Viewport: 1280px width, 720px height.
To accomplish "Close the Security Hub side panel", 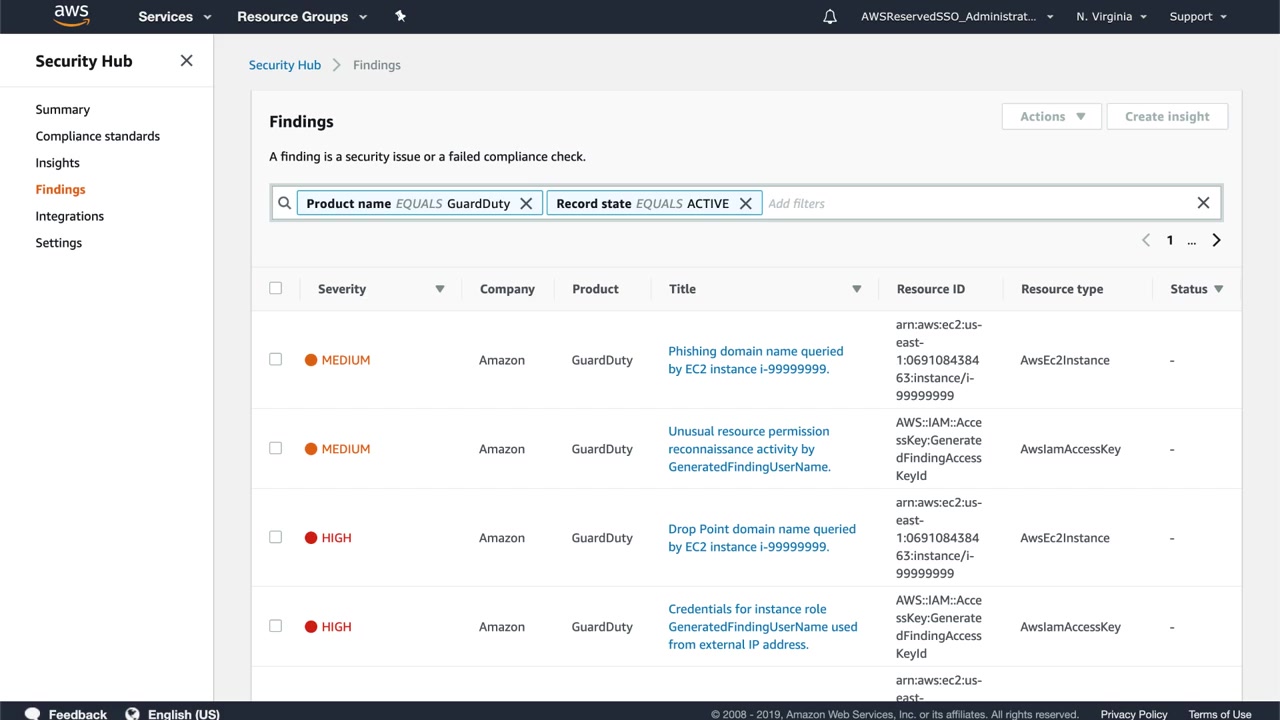I will [186, 61].
